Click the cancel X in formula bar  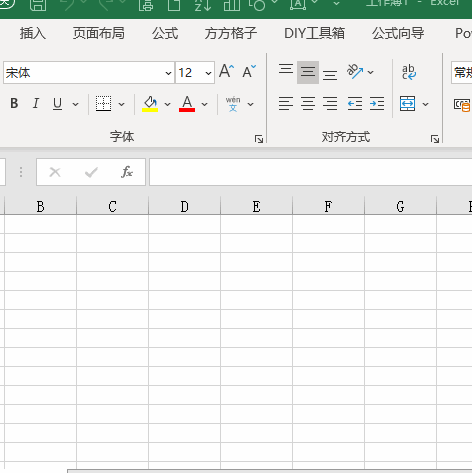55,172
